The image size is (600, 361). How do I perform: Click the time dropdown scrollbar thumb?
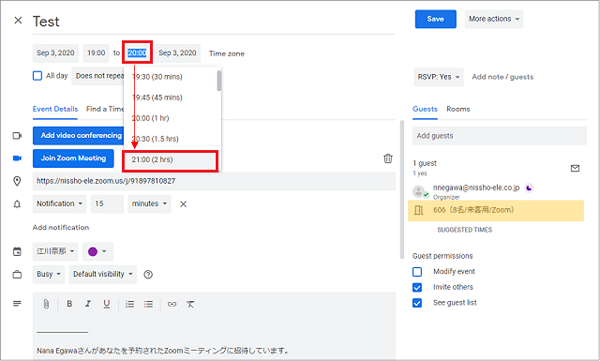[219, 81]
